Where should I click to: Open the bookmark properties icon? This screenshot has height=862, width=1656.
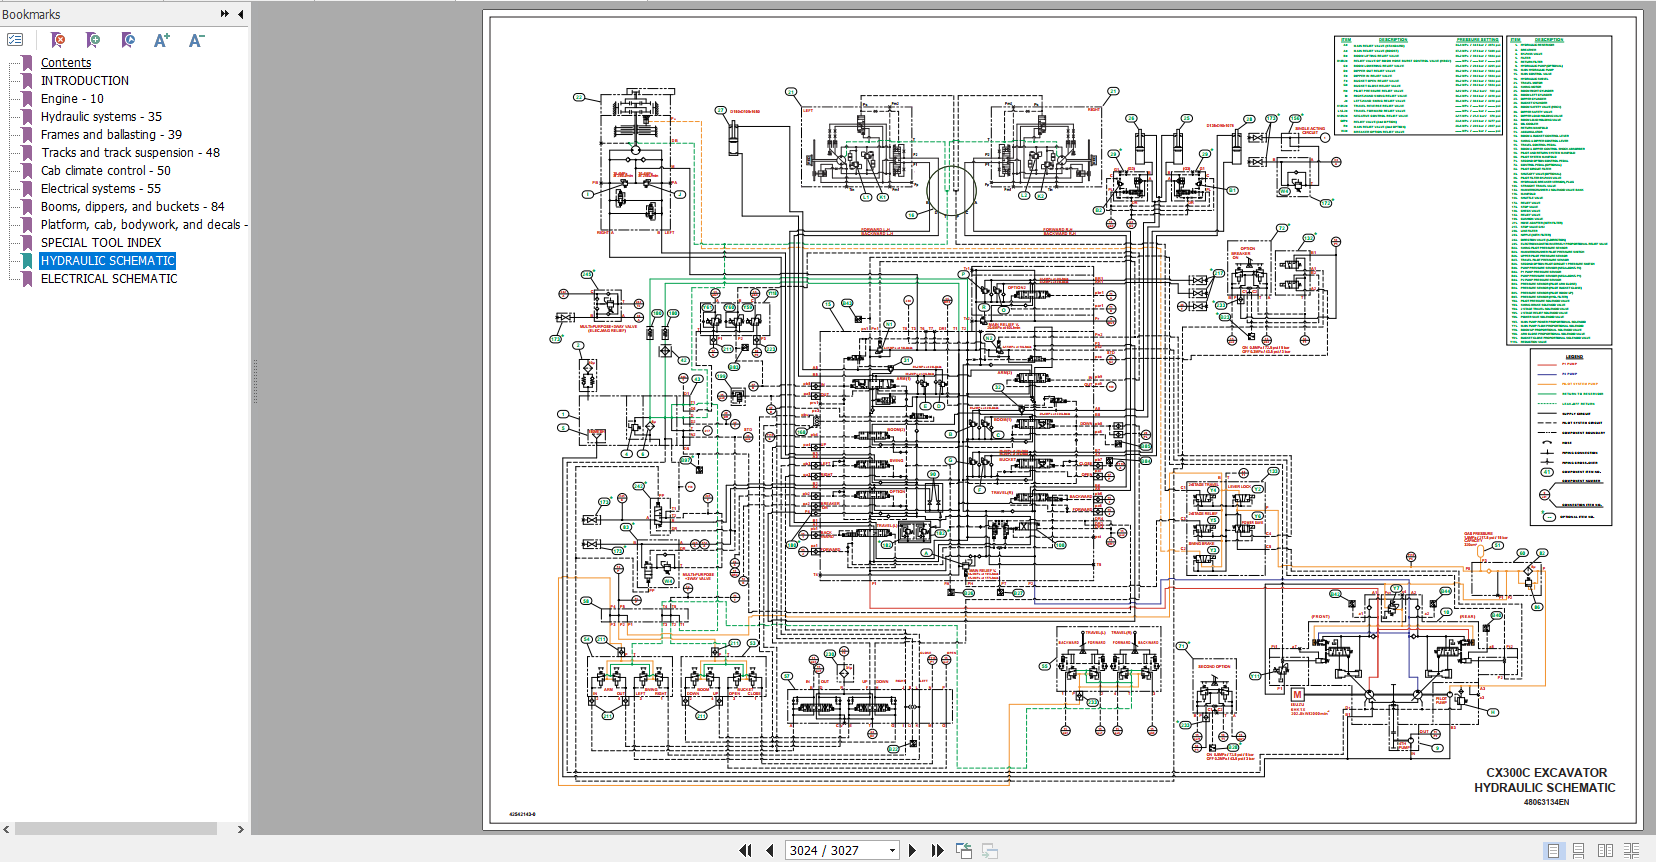coord(128,40)
